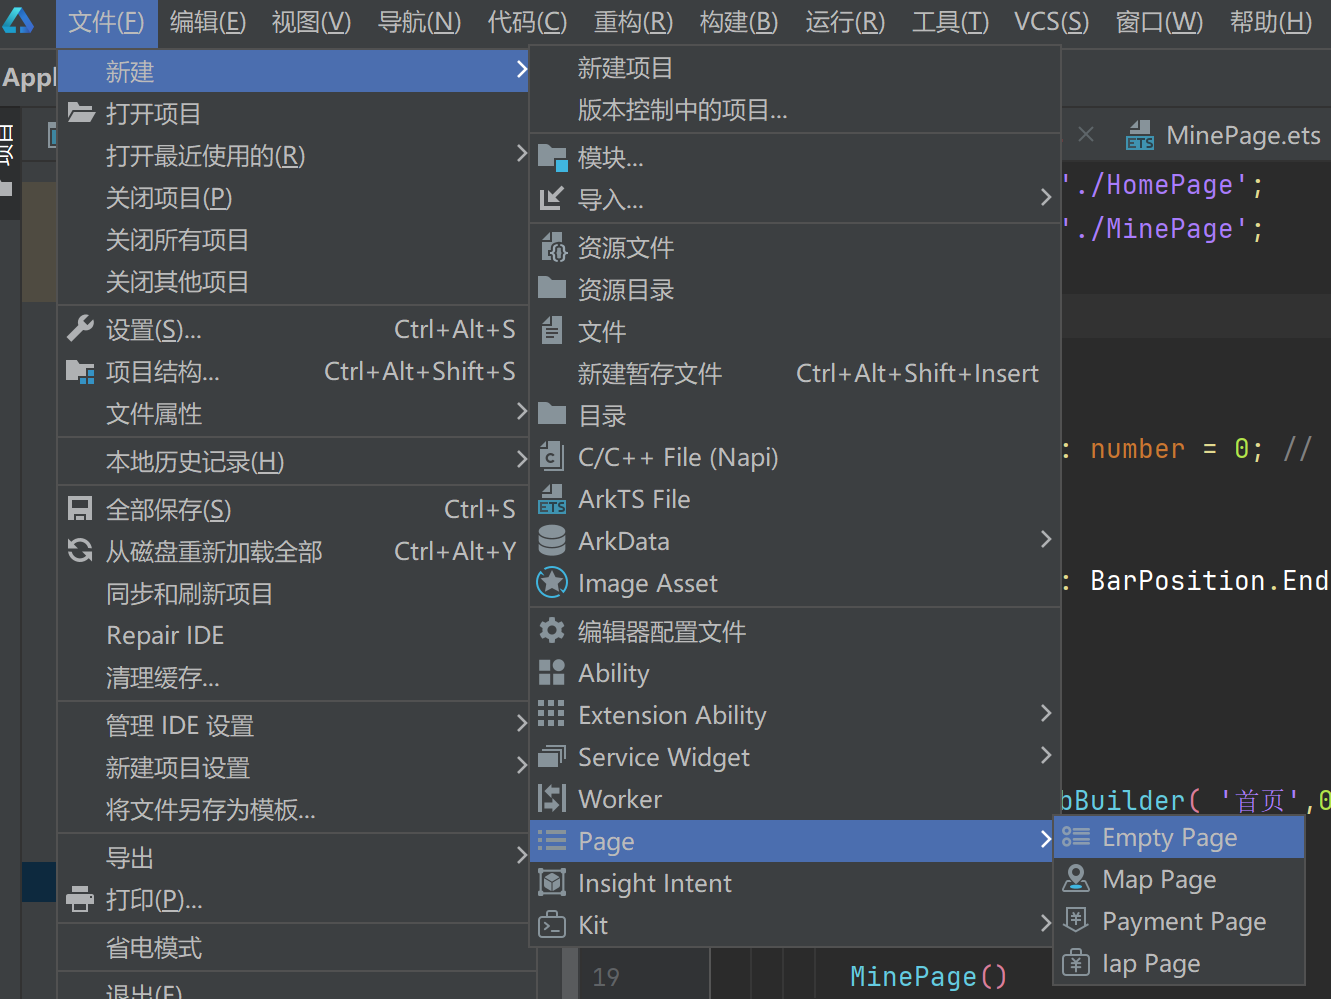Click the Payment Page icon
1331x999 pixels.
(1076, 920)
